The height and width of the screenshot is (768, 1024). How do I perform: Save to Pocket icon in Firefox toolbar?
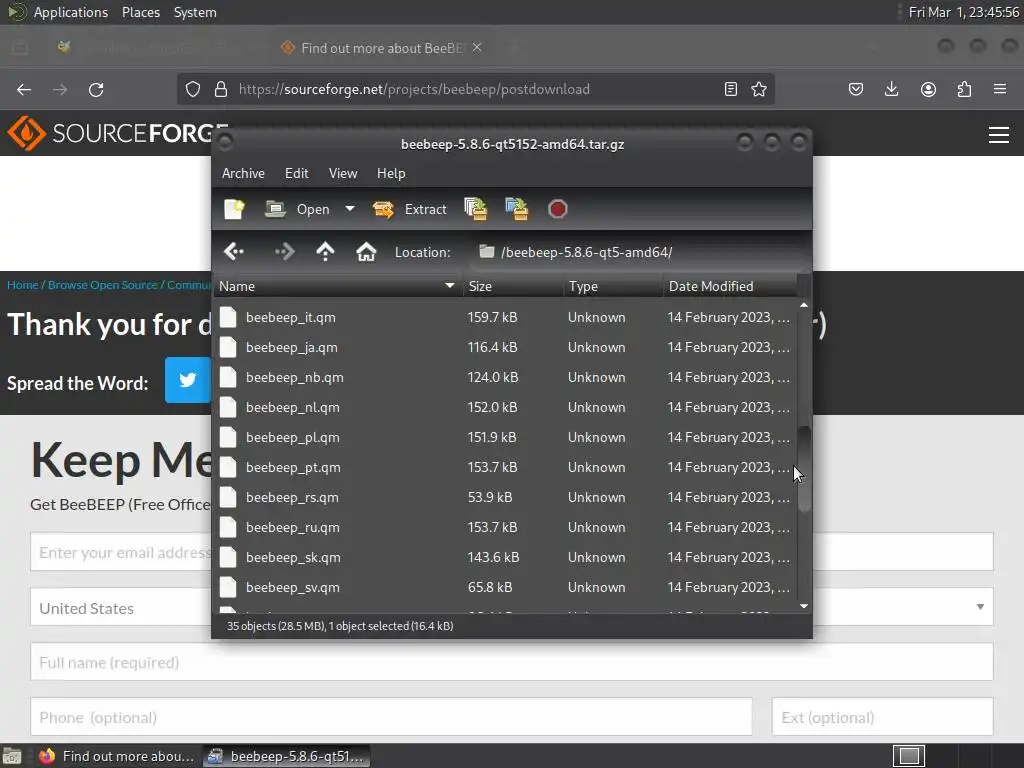click(856, 89)
